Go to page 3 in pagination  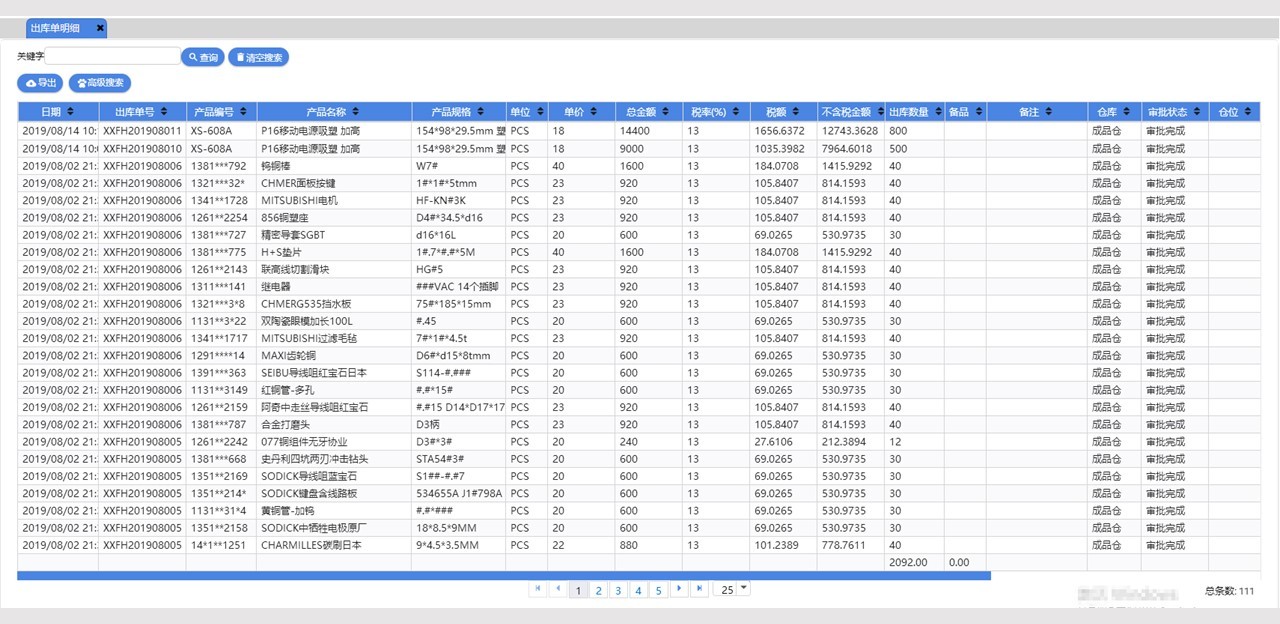(x=618, y=590)
